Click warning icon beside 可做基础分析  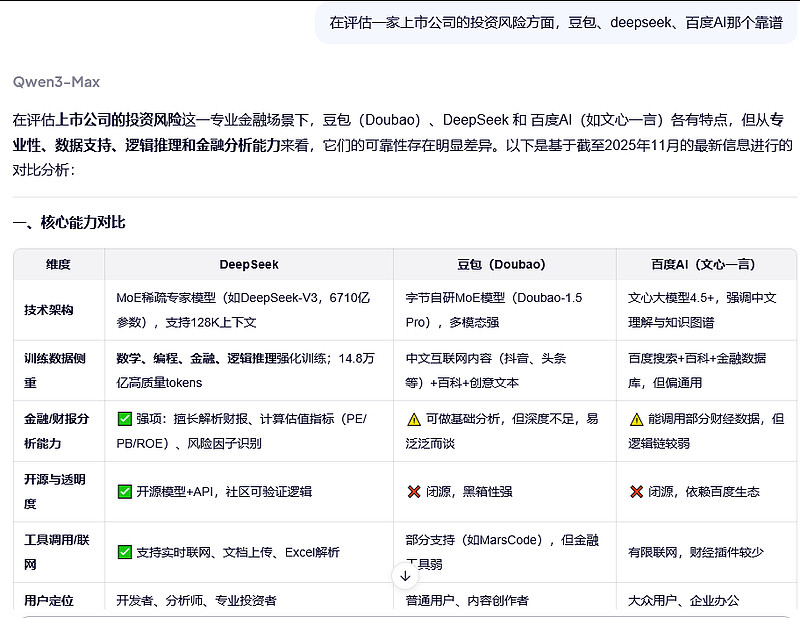click(x=414, y=419)
